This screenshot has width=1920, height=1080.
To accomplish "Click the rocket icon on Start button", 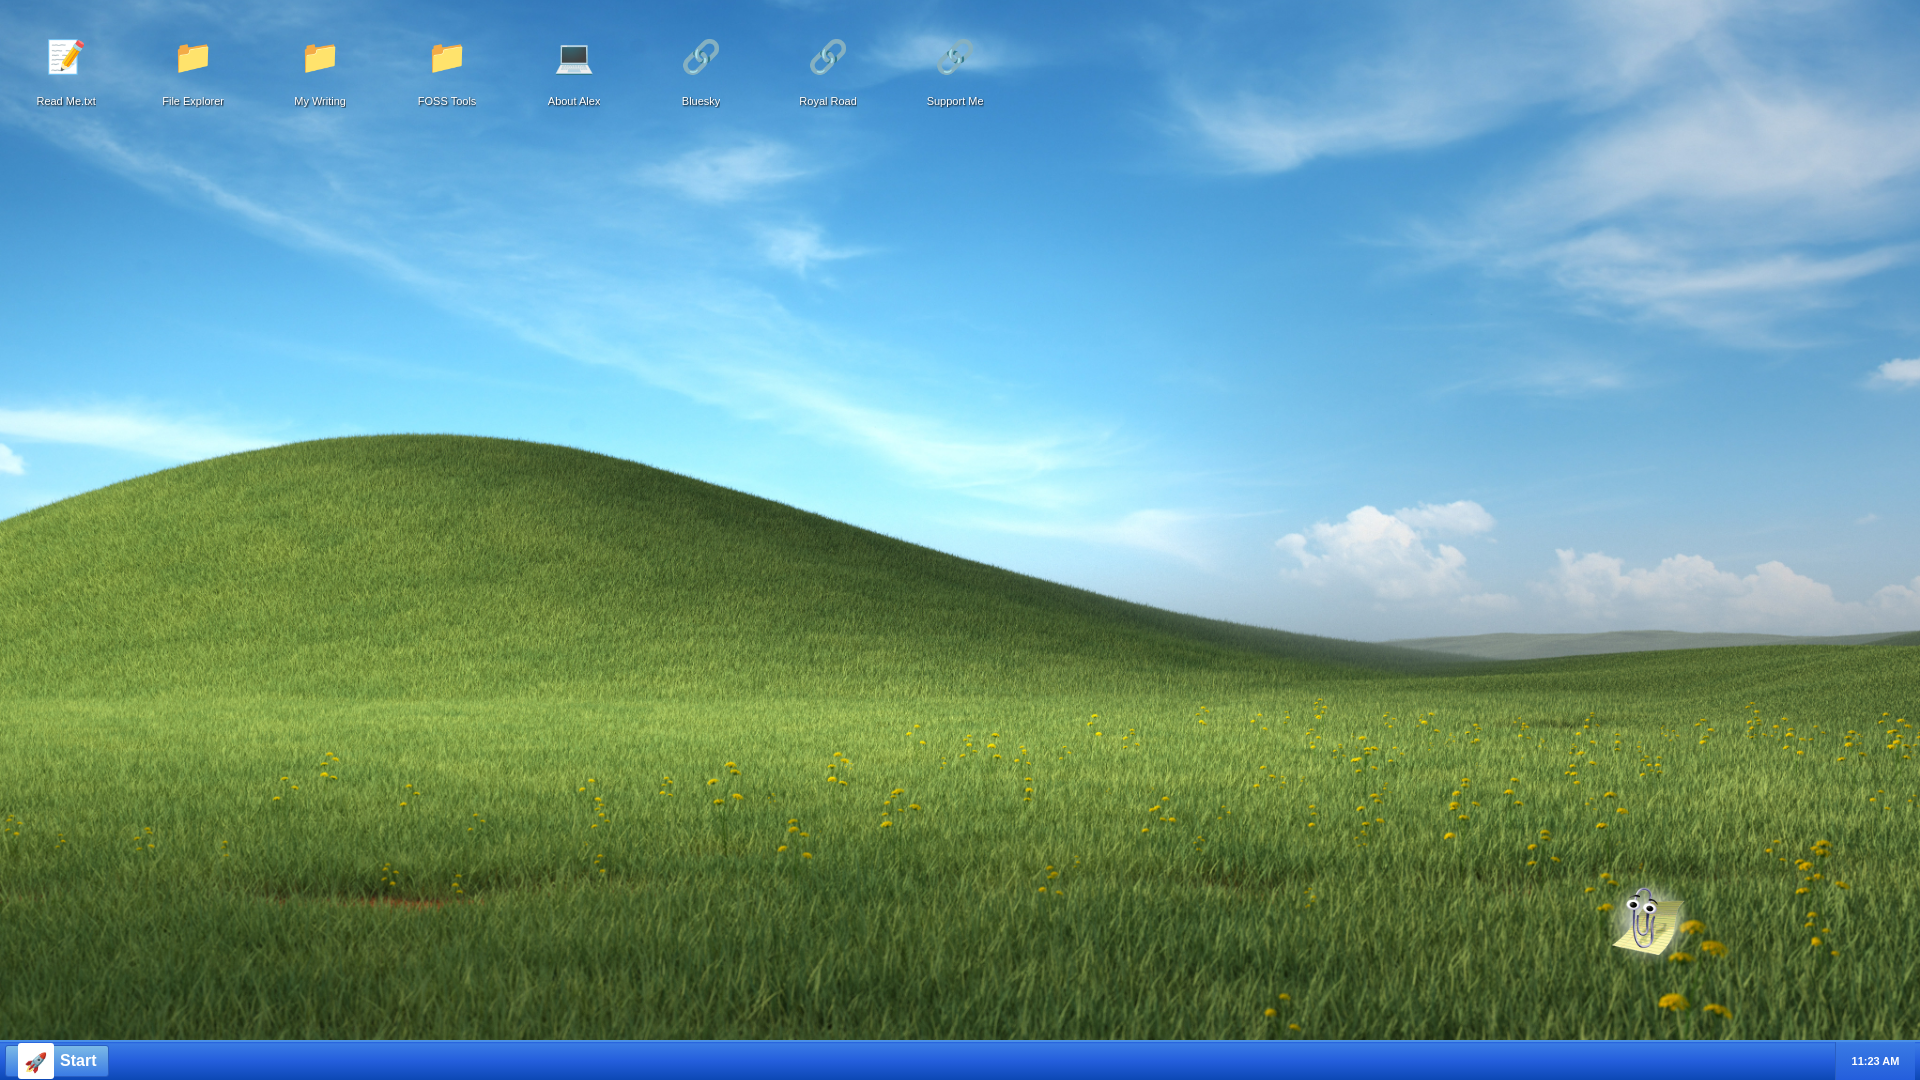I will tap(36, 1061).
